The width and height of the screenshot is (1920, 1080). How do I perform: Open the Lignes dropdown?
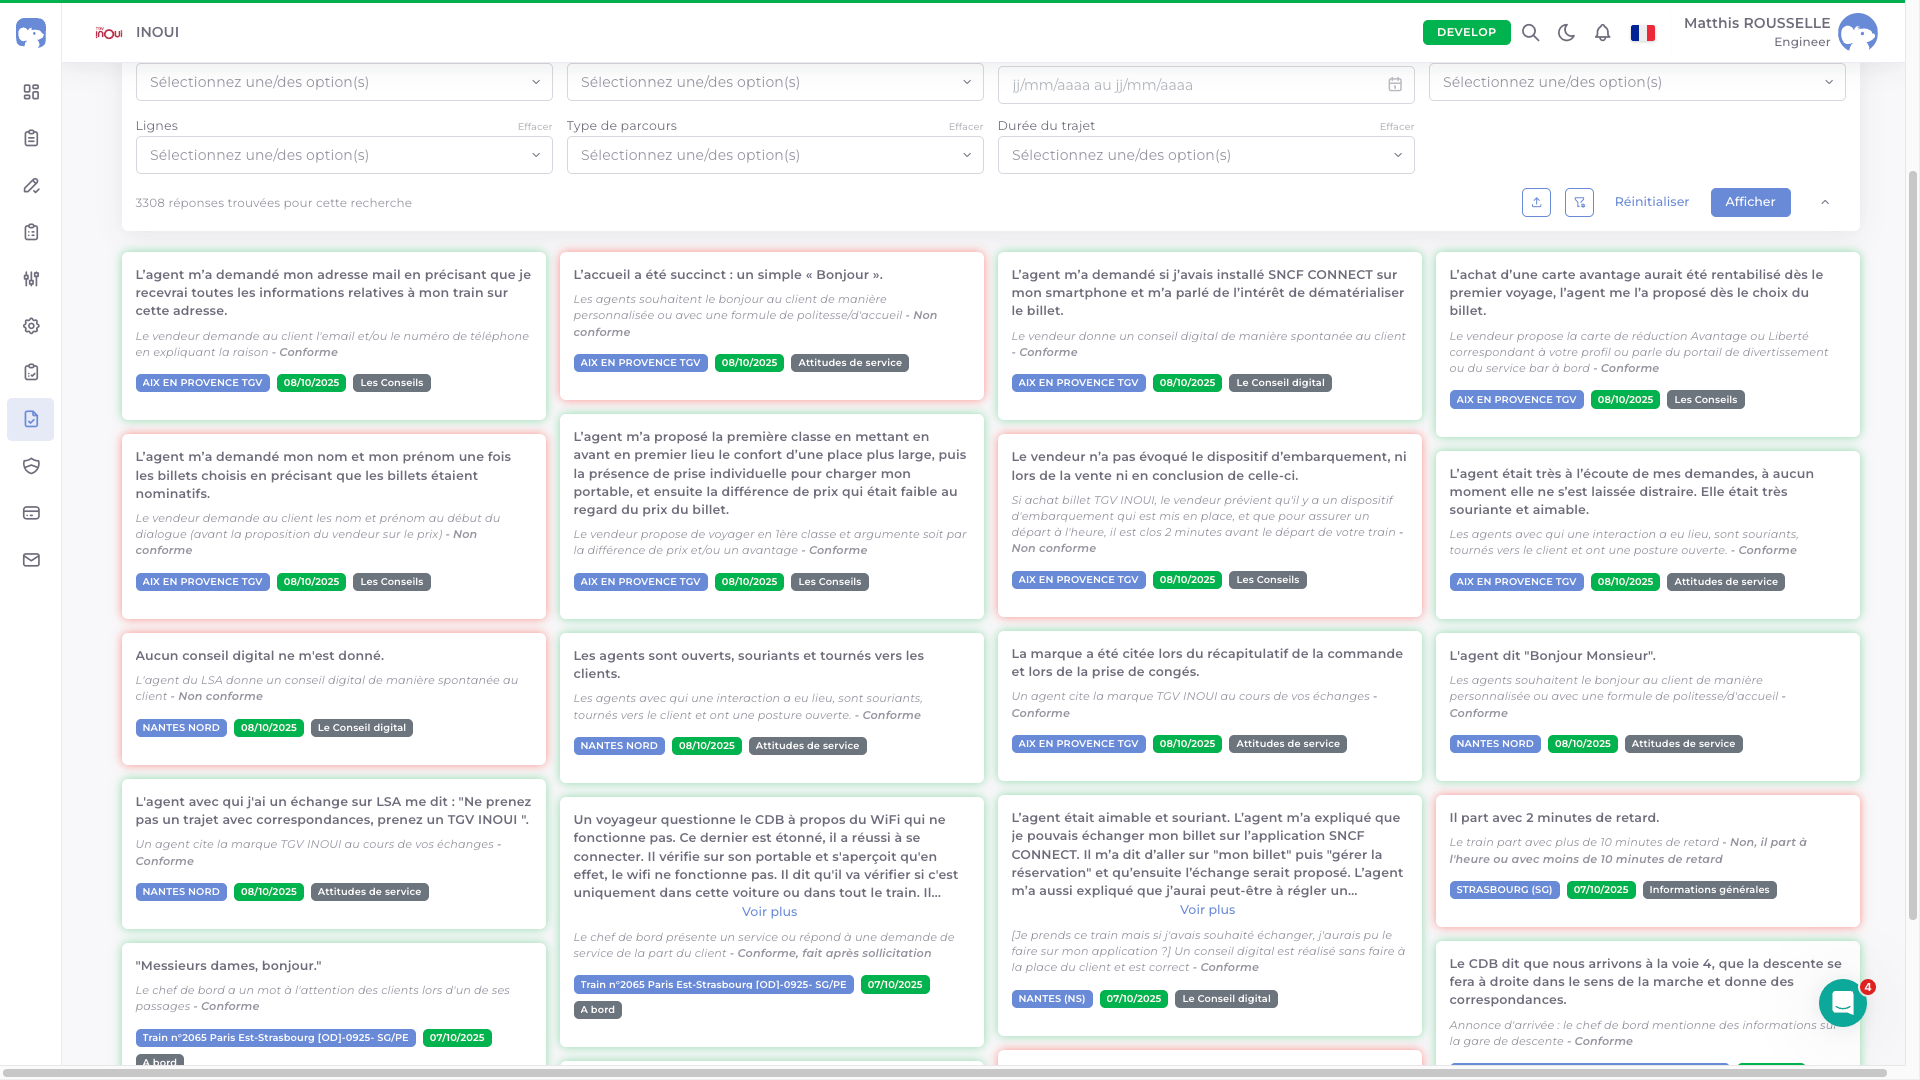pos(344,155)
